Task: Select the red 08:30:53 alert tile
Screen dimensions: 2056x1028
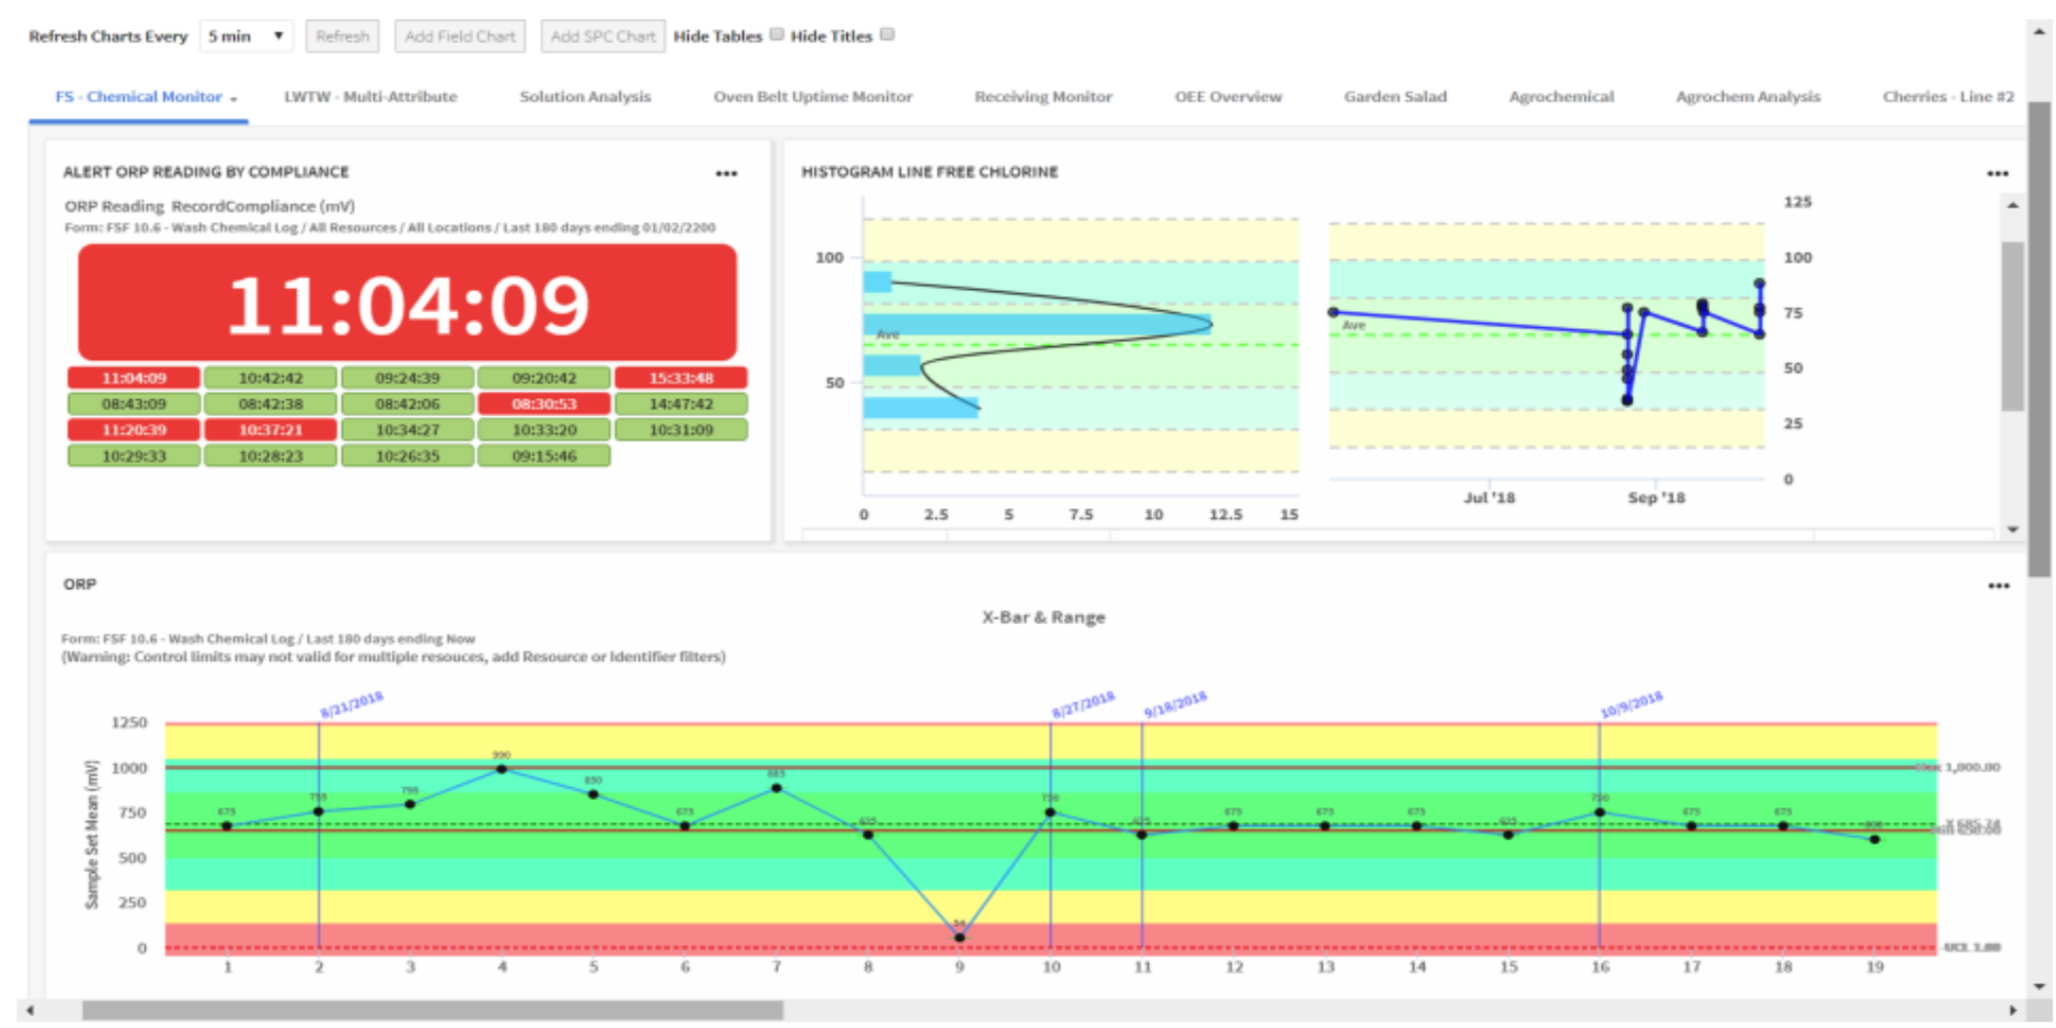Action: 544,404
